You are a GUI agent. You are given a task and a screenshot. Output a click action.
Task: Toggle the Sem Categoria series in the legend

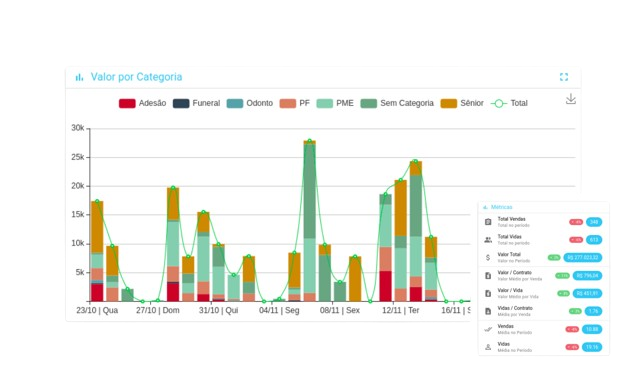397,103
